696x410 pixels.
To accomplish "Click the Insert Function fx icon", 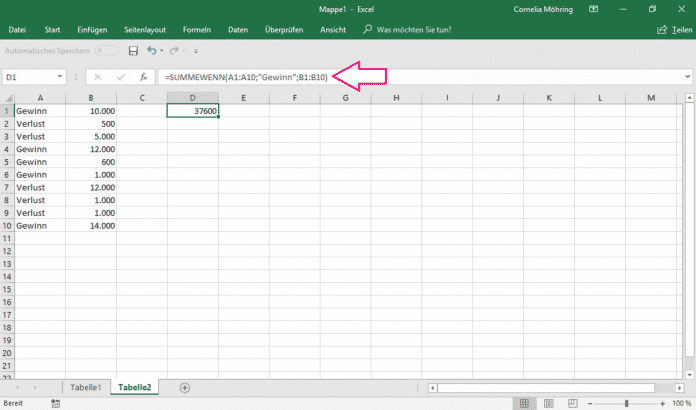I will 143,77.
